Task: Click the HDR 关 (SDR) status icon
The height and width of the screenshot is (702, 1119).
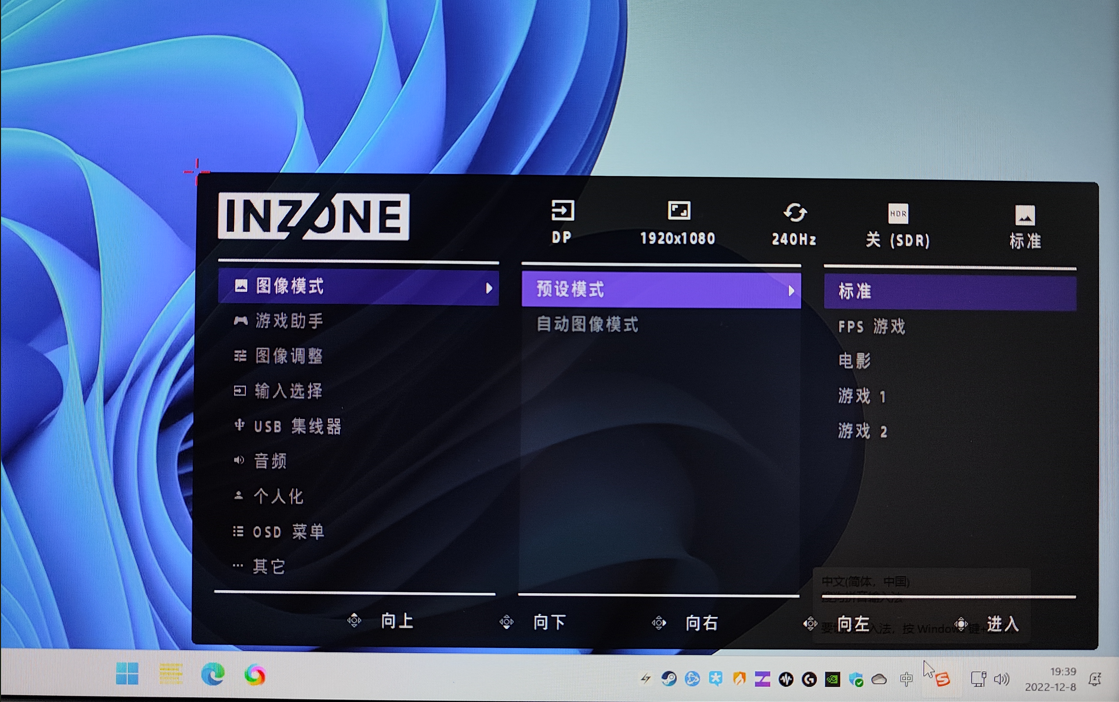Action: 898,214
